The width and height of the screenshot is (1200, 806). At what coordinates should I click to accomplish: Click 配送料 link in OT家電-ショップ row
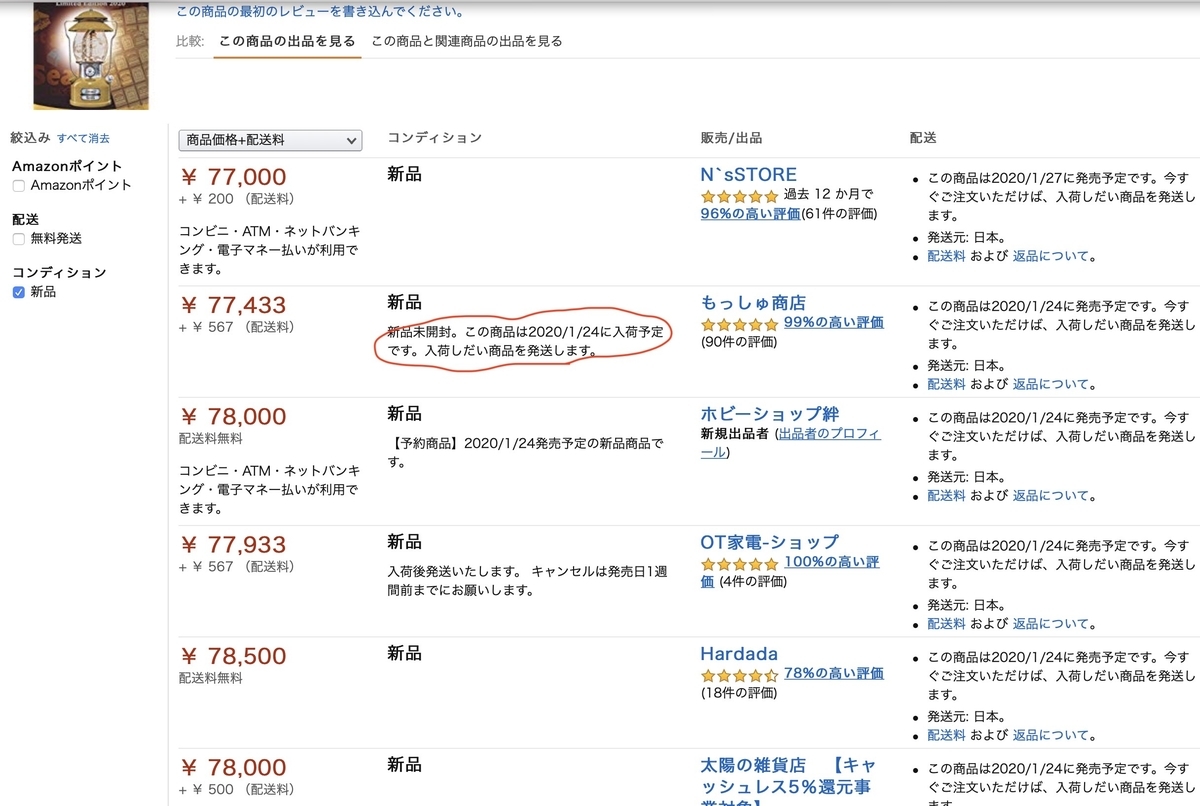coord(946,624)
